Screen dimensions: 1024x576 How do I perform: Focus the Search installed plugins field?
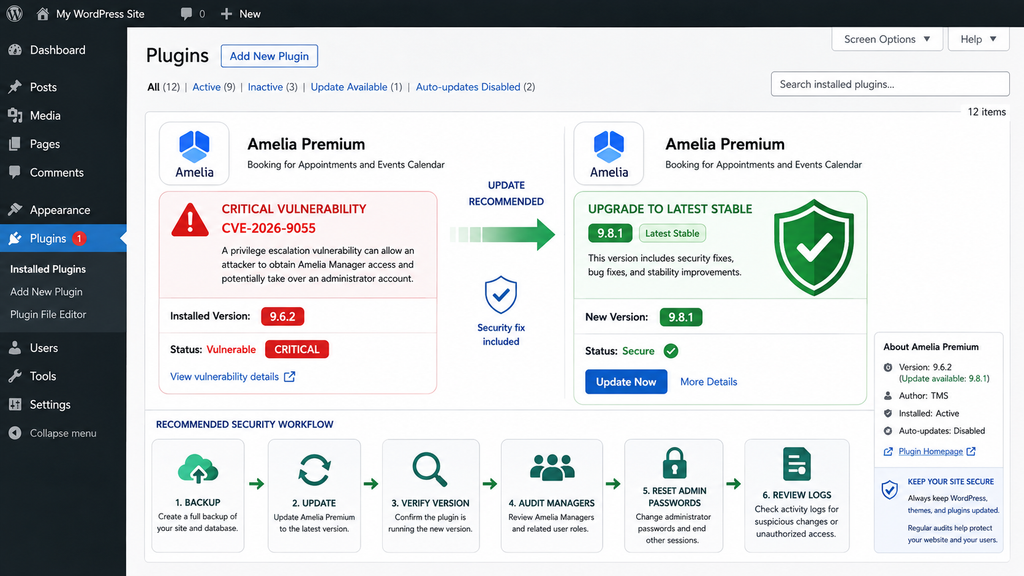[x=889, y=84]
